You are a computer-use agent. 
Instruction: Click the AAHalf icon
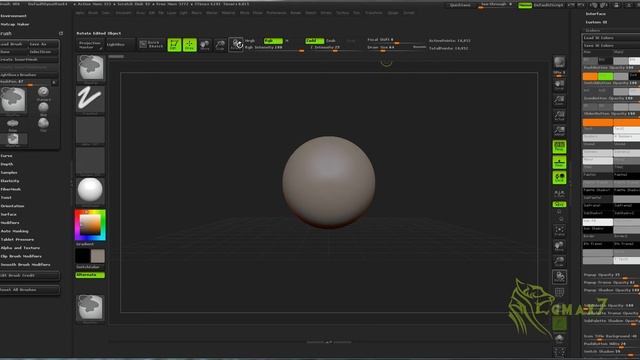[560, 131]
